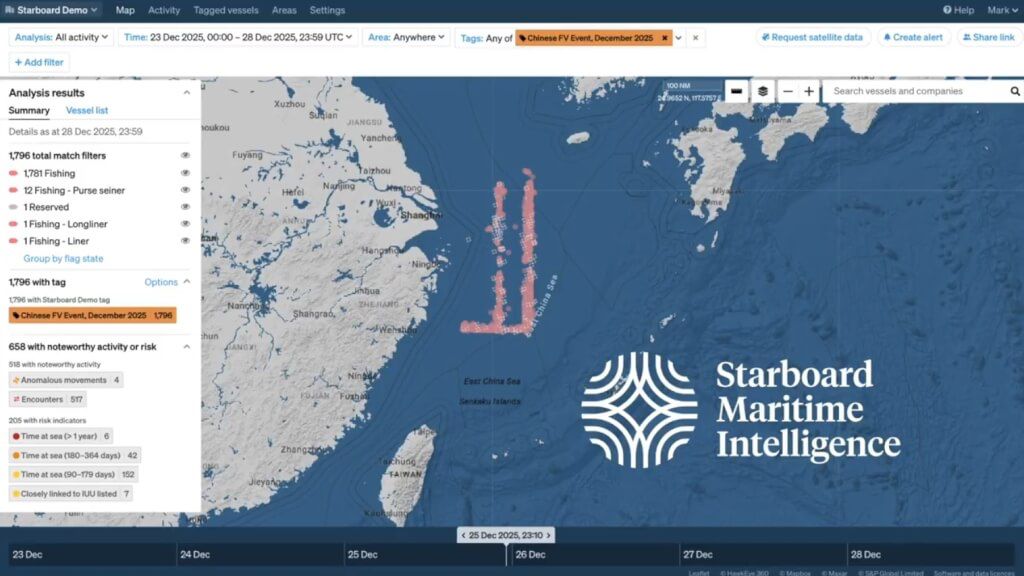Step timeline forward with right arrow

point(549,535)
